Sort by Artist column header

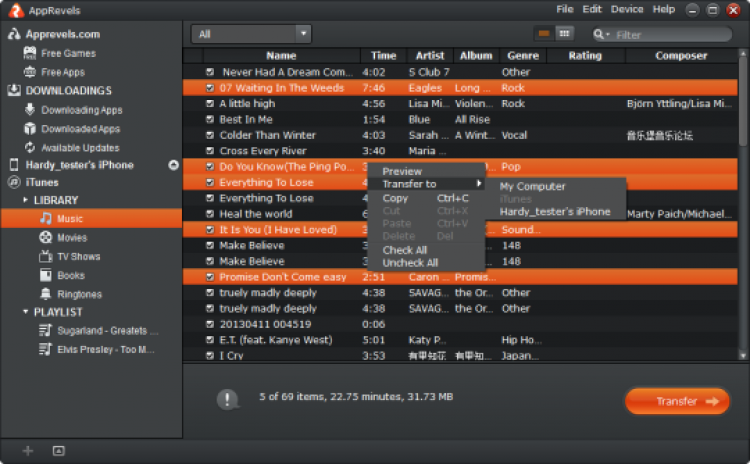point(430,55)
